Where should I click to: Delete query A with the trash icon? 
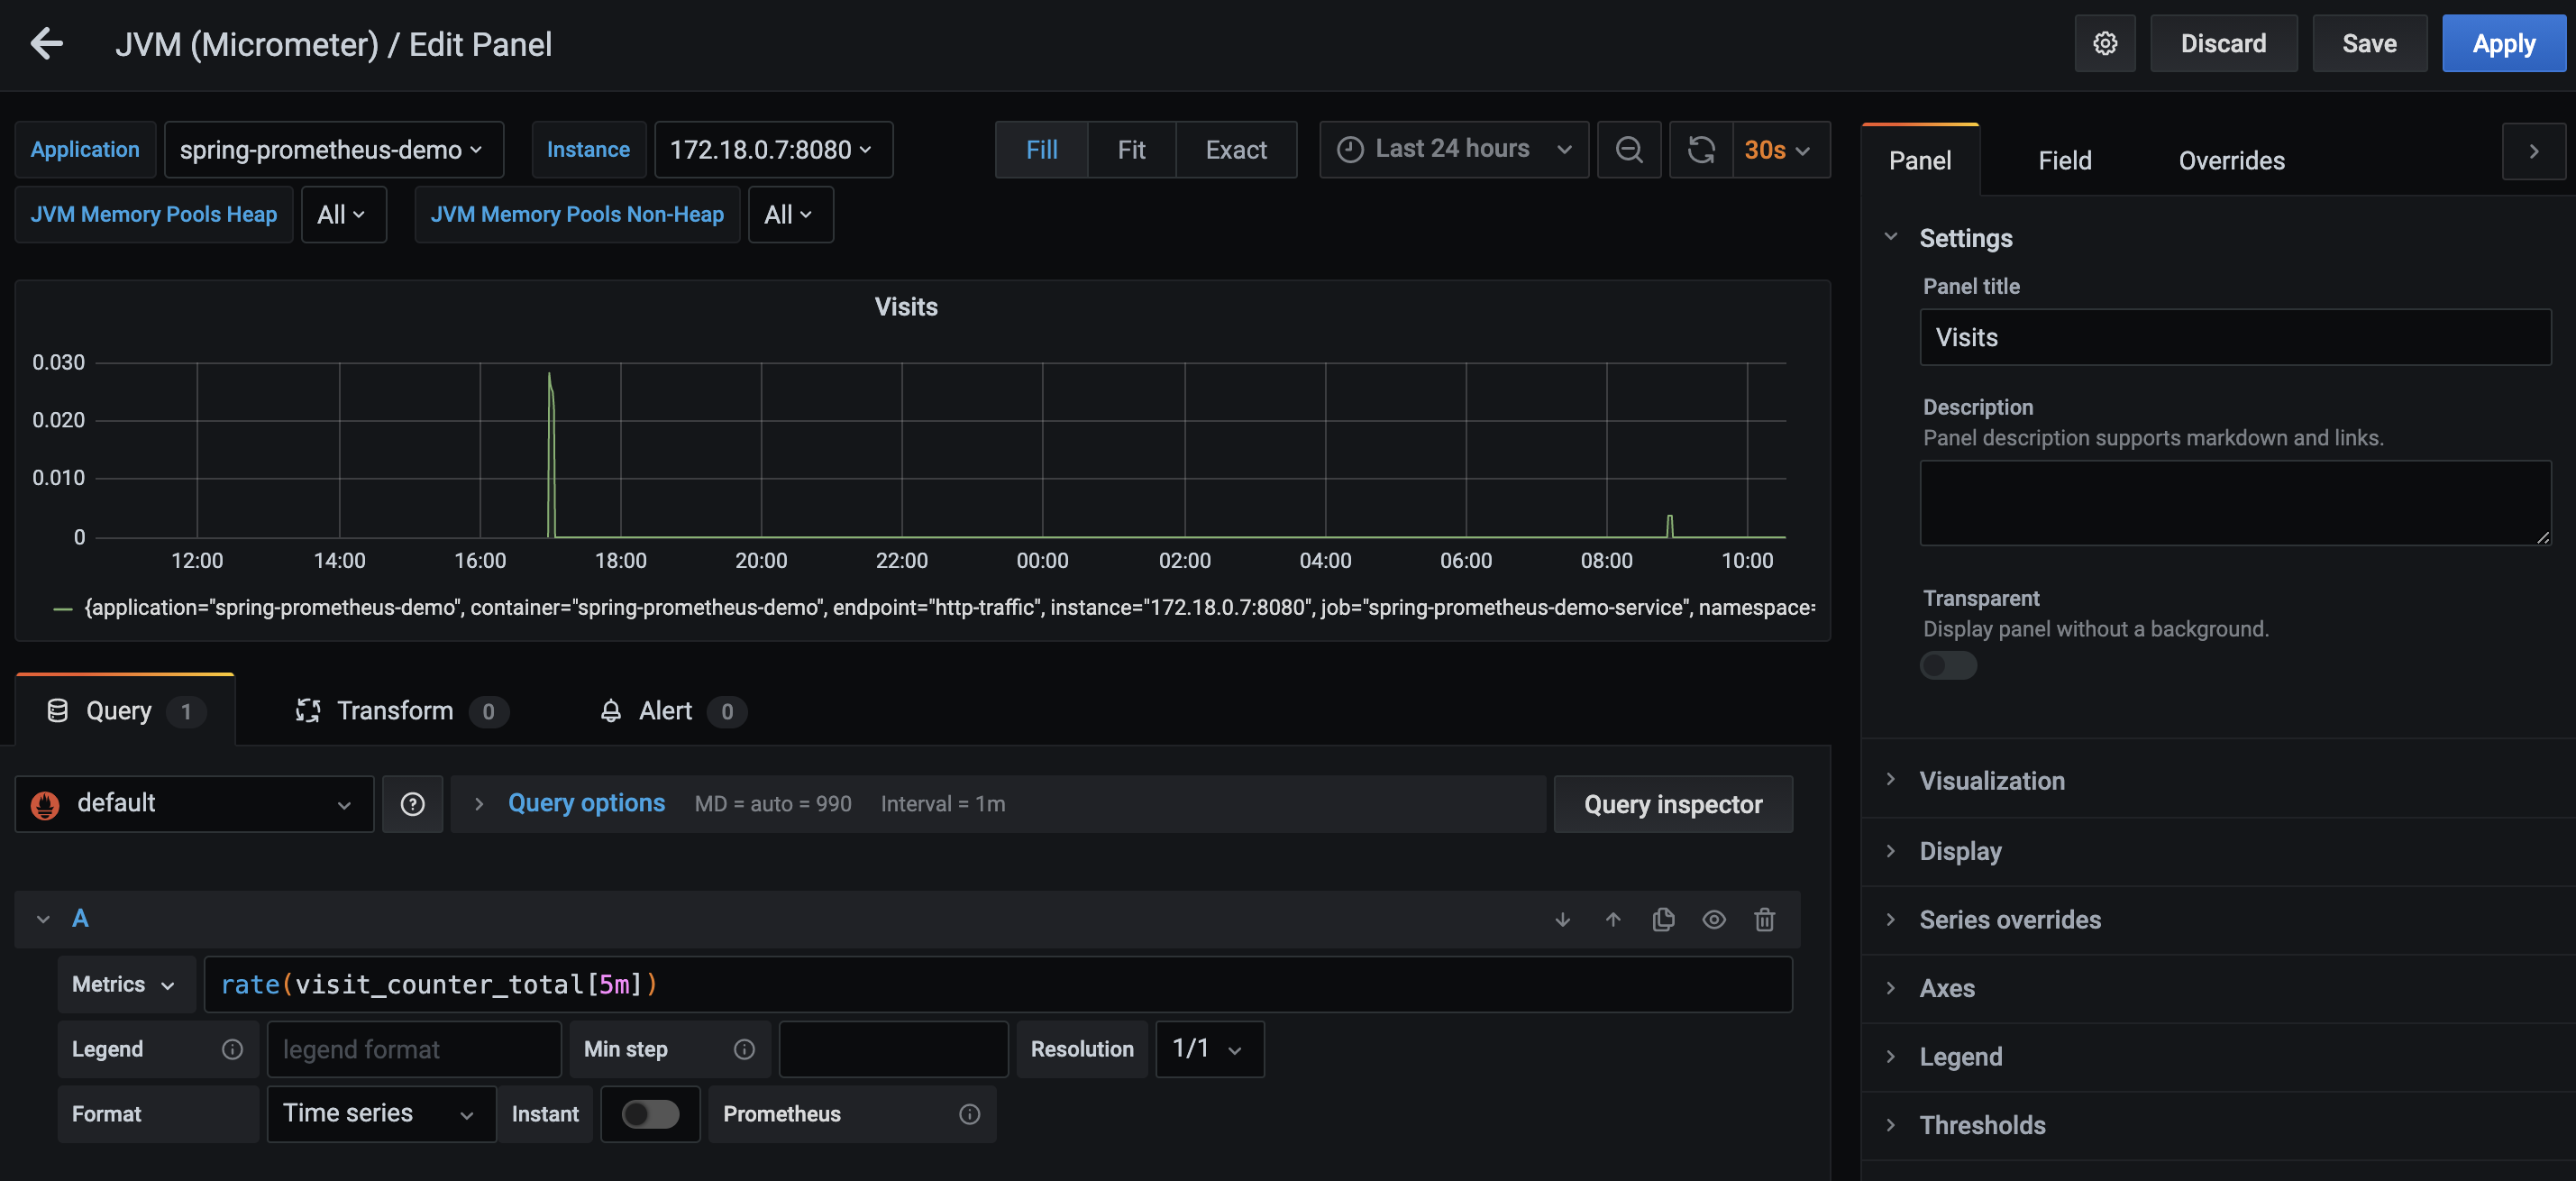[x=1764, y=919]
